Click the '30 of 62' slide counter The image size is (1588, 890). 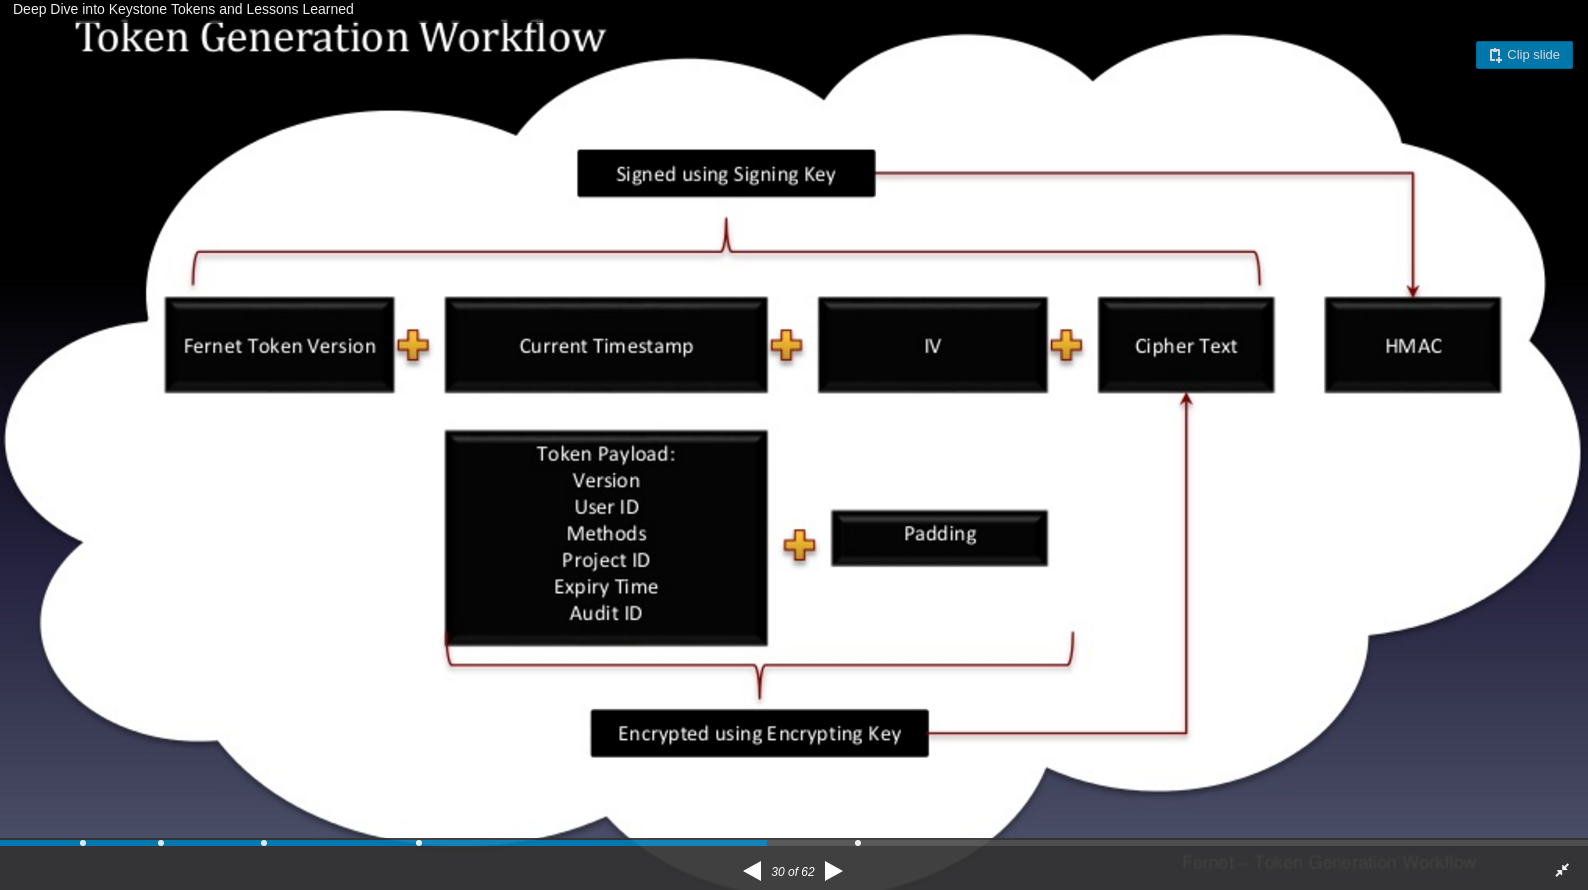793,872
